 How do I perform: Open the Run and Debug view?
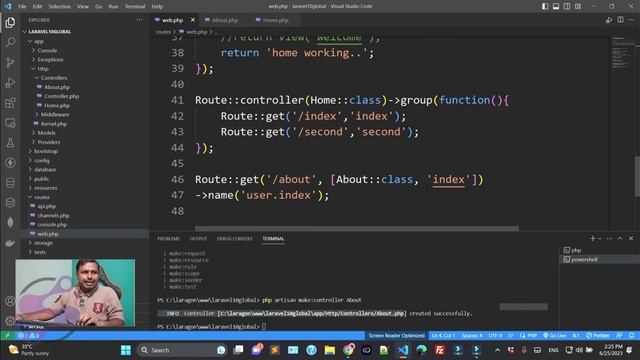pyautogui.click(x=10, y=82)
